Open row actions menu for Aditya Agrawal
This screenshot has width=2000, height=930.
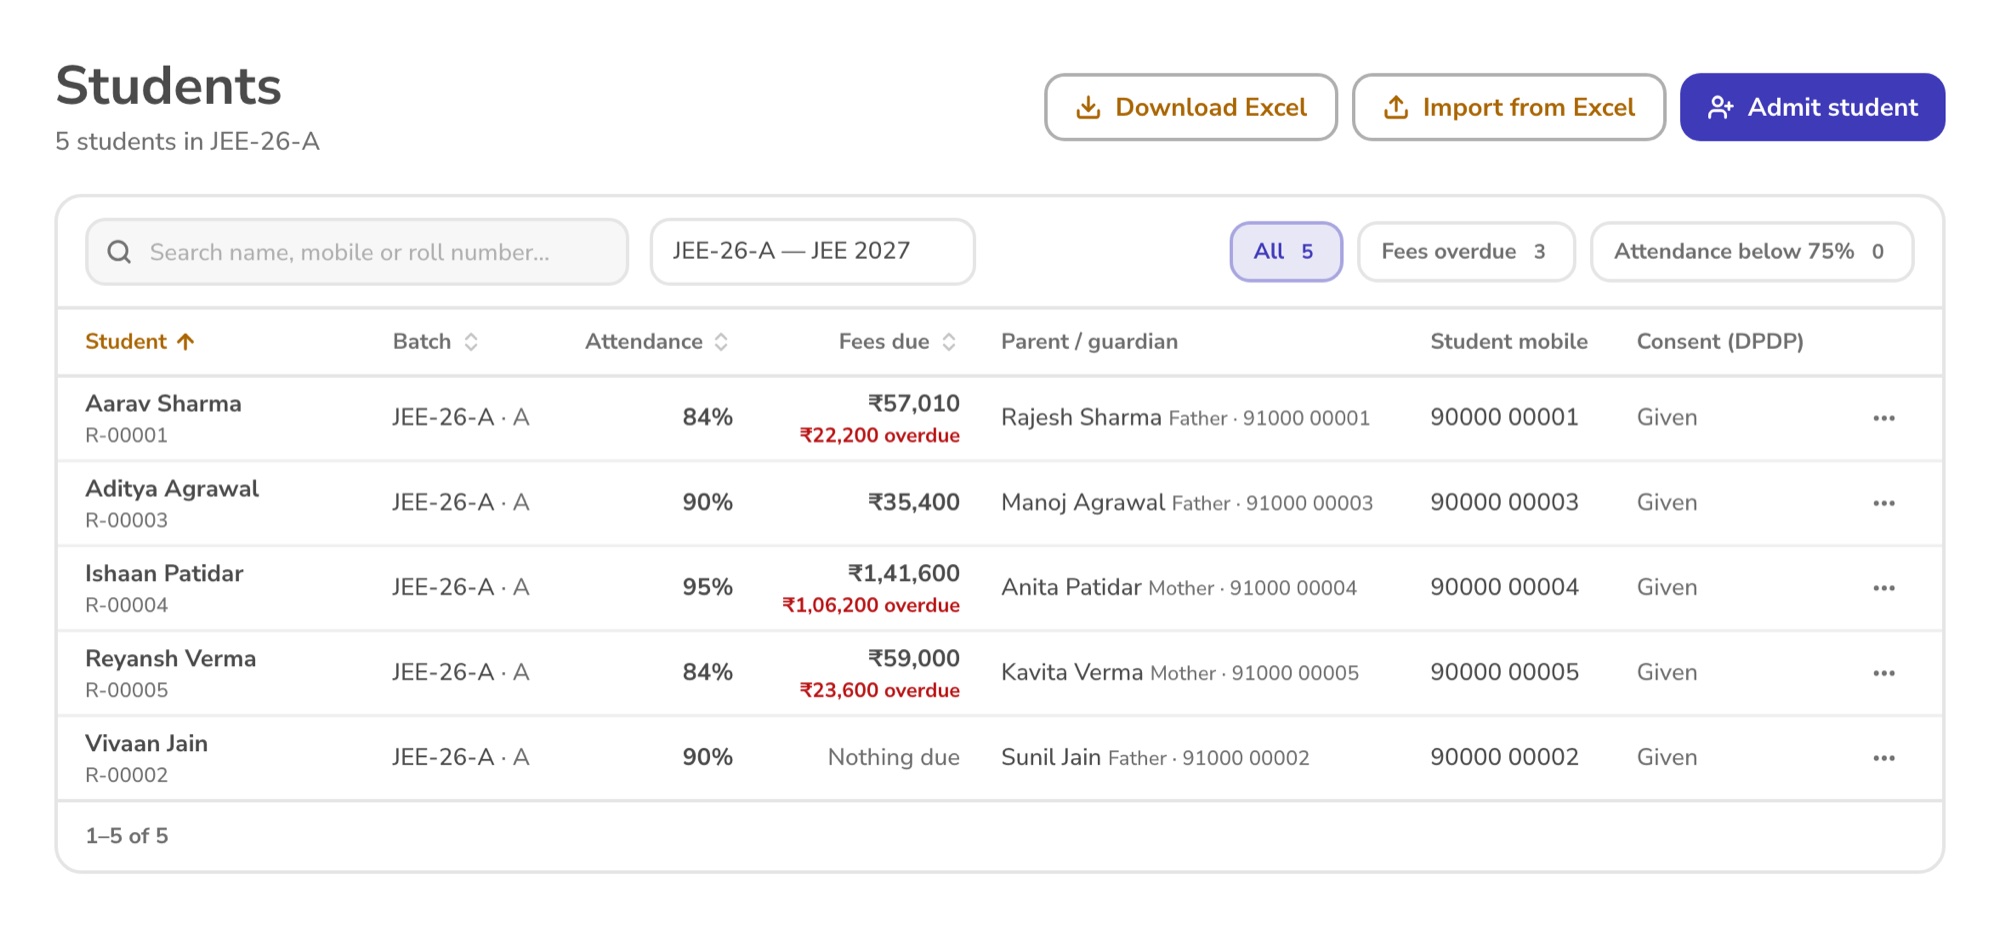1884,503
